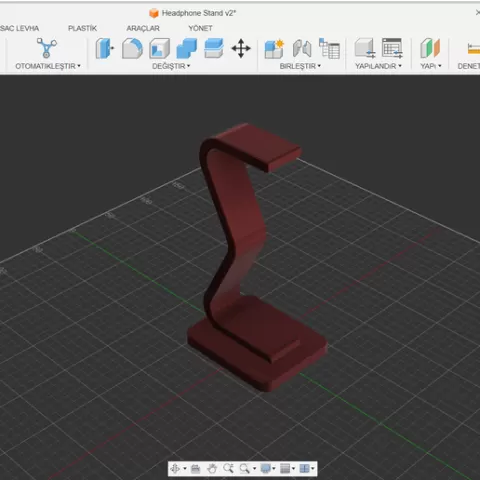This screenshot has width=480, height=480.
Task: Click the Orbit tool in navigation bar
Action: click(x=175, y=469)
